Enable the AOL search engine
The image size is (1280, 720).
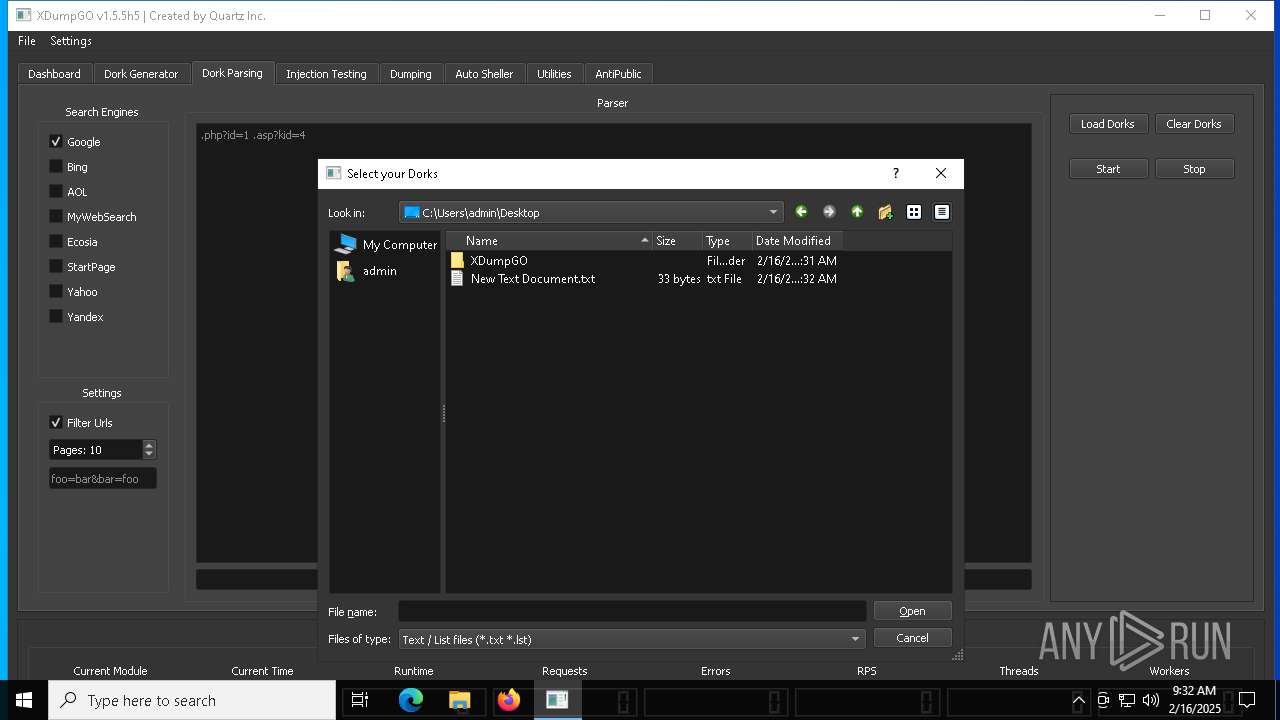[x=56, y=192]
